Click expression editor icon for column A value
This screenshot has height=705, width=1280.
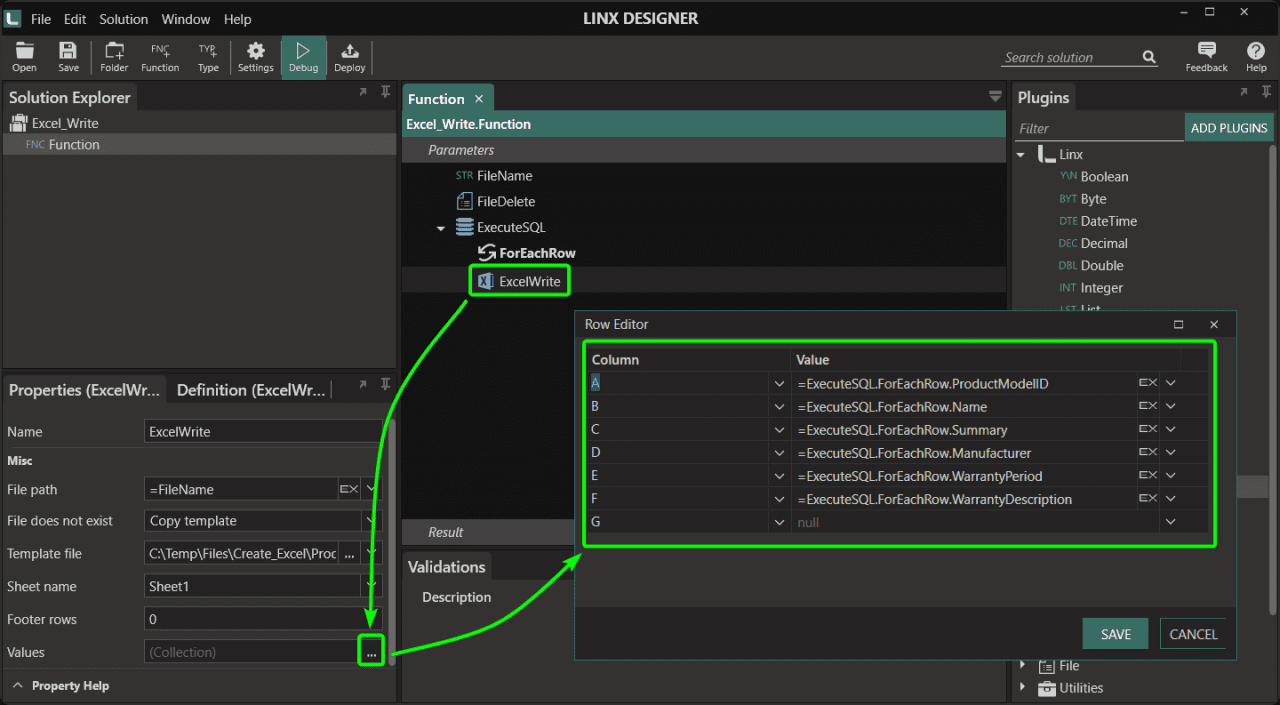click(1147, 383)
